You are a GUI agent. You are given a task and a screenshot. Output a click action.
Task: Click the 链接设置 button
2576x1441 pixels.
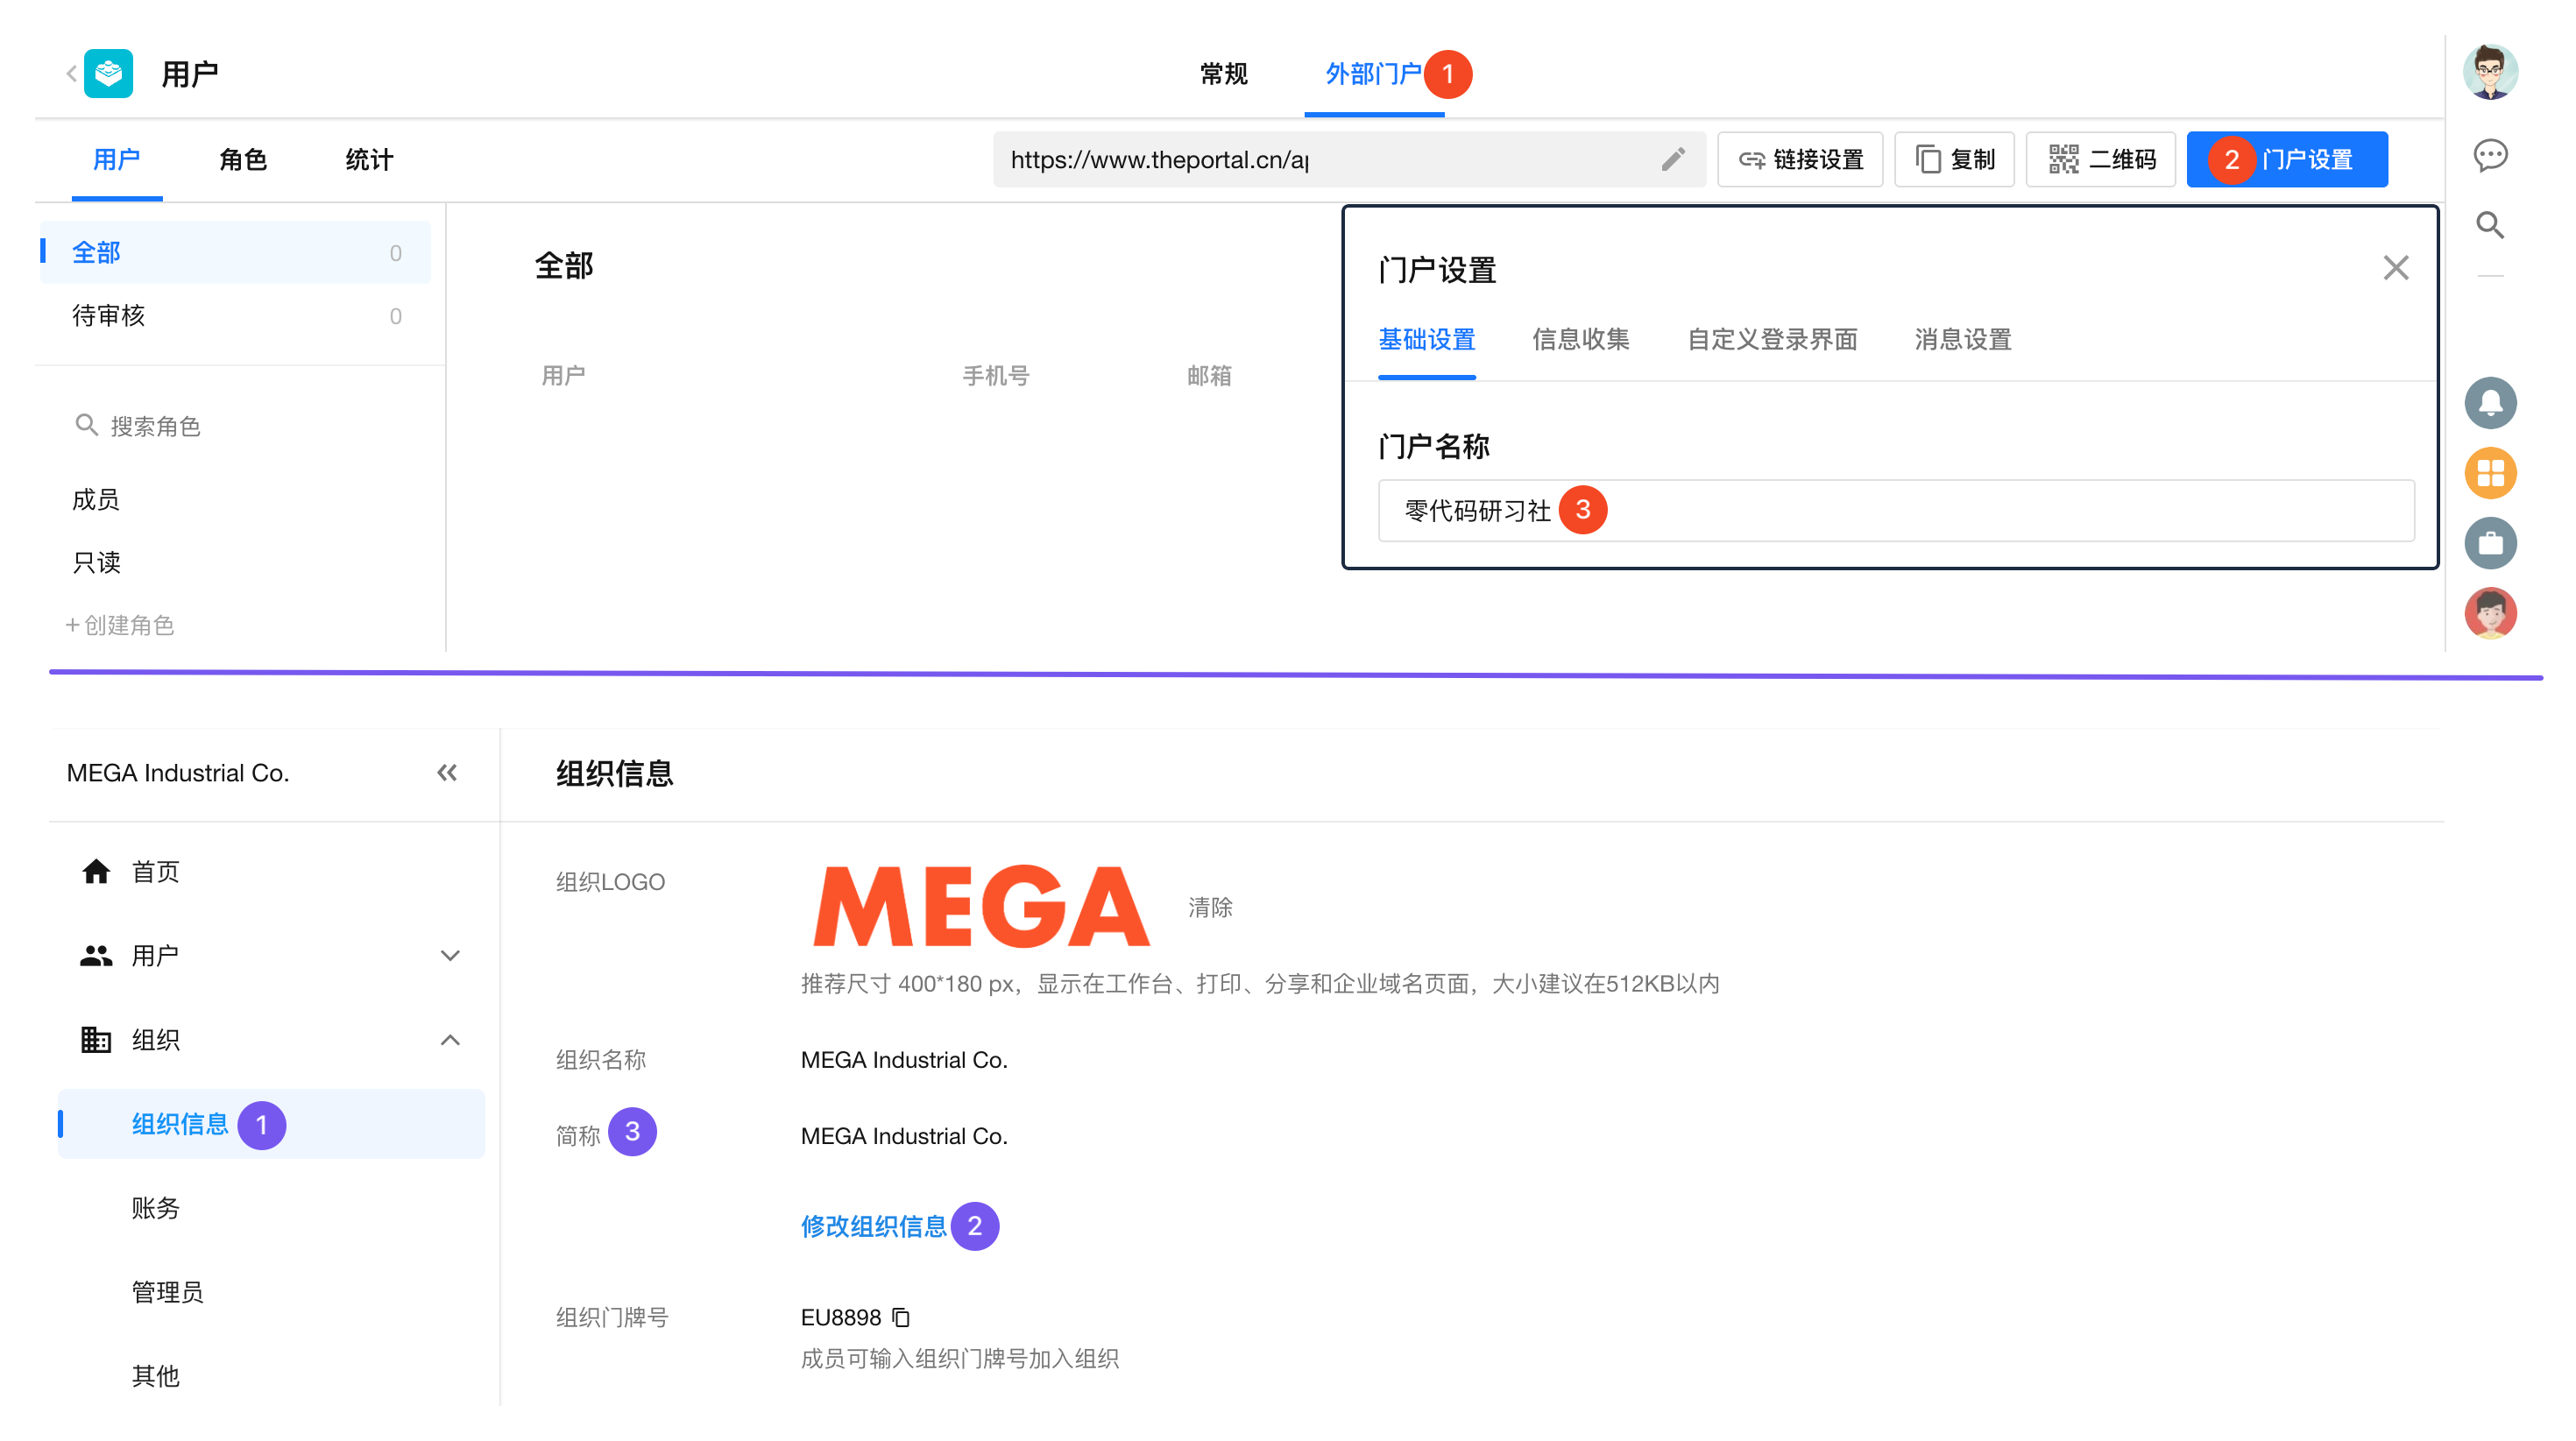(x=1799, y=159)
